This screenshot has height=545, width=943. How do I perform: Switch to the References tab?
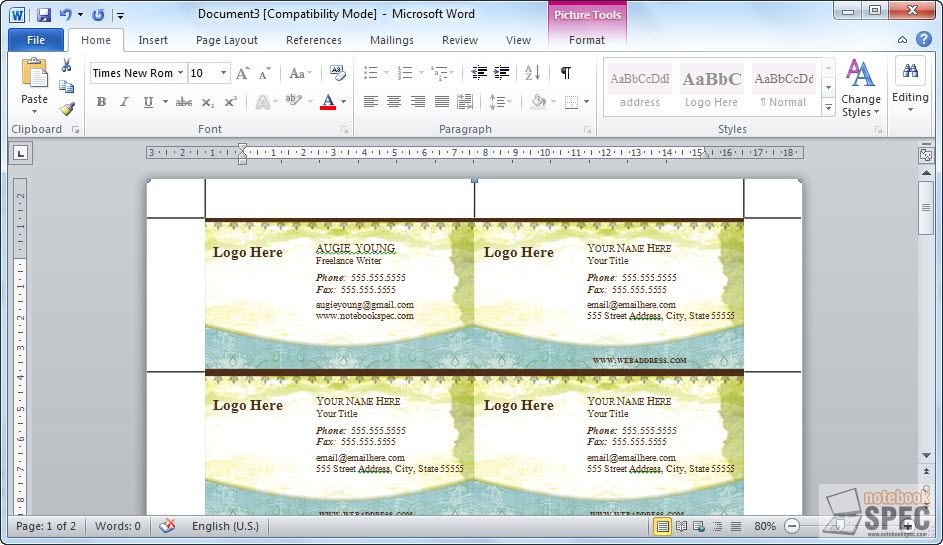[x=313, y=40]
